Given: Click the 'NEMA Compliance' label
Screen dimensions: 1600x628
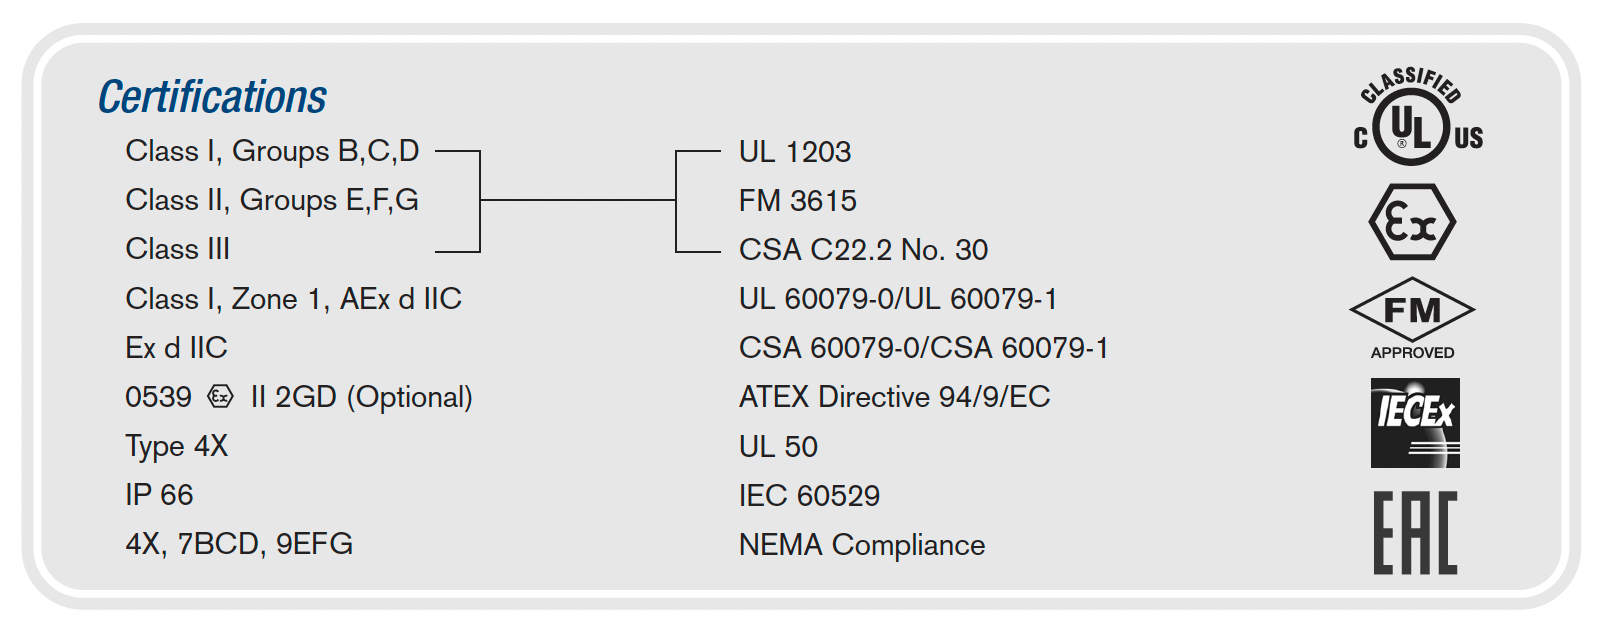Looking at the screenshot, I should click(862, 545).
